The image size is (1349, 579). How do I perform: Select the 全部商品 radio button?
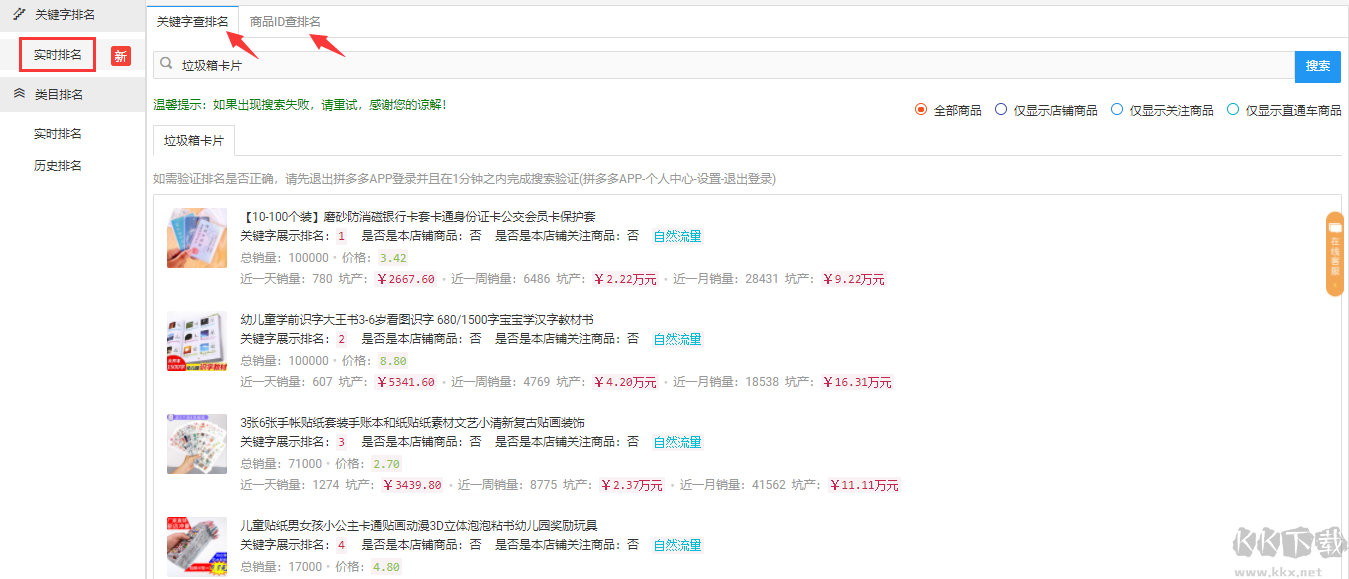click(x=921, y=110)
